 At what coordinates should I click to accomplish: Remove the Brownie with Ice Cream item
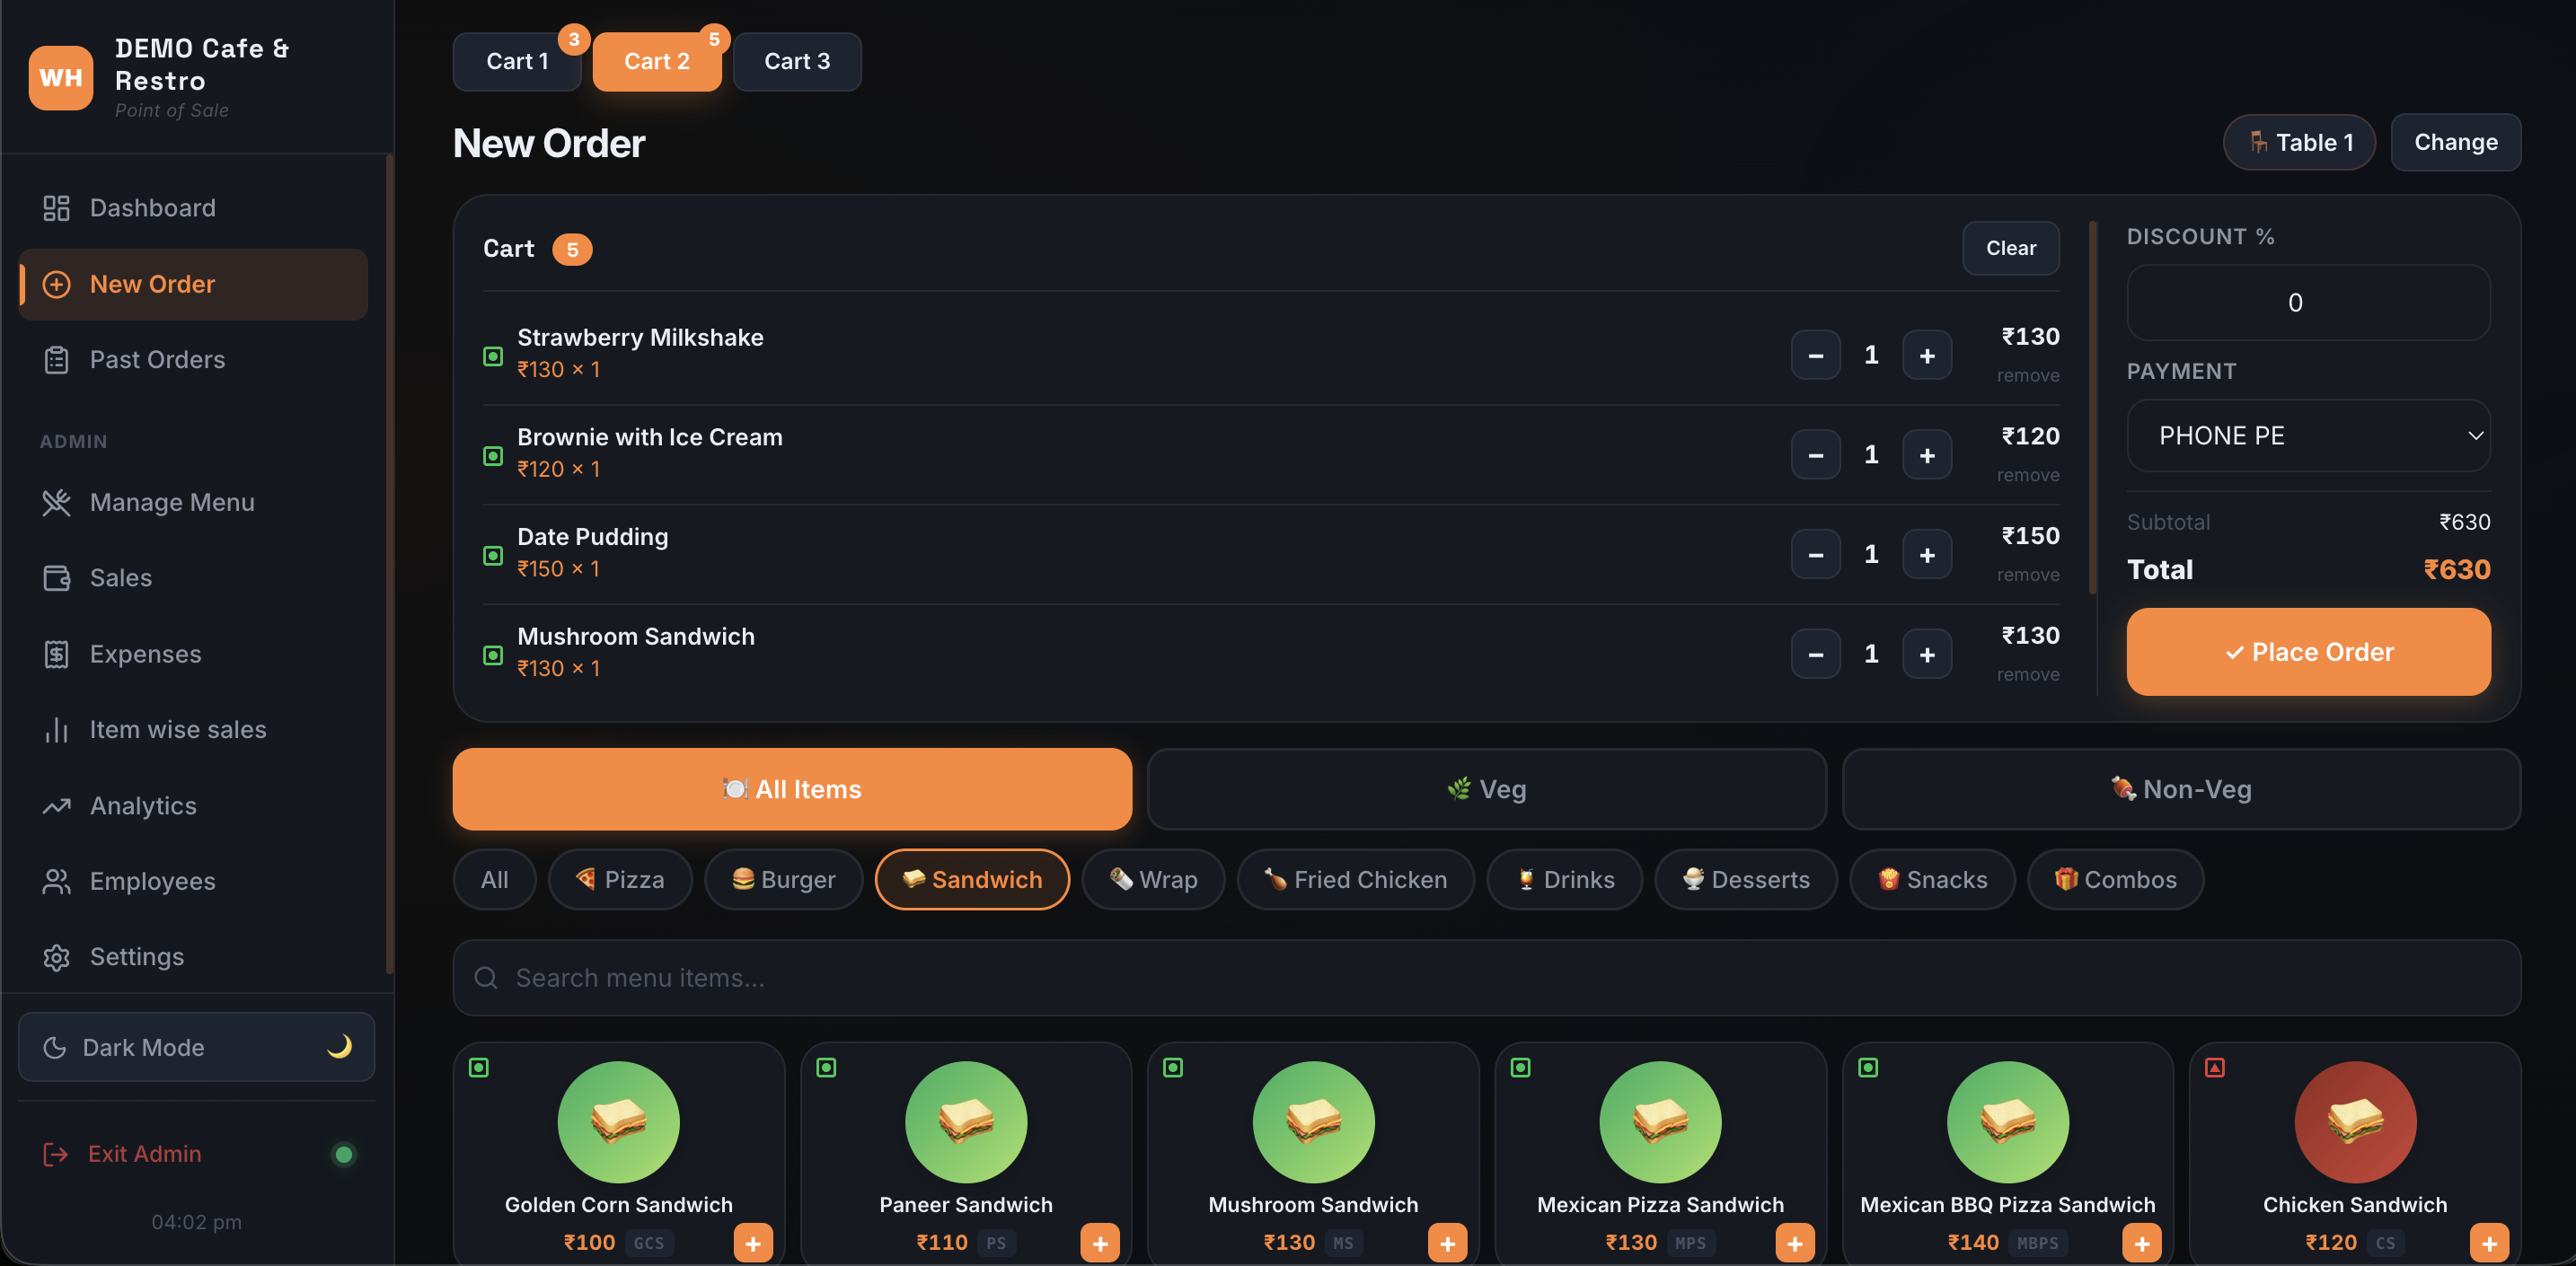coord(2027,475)
